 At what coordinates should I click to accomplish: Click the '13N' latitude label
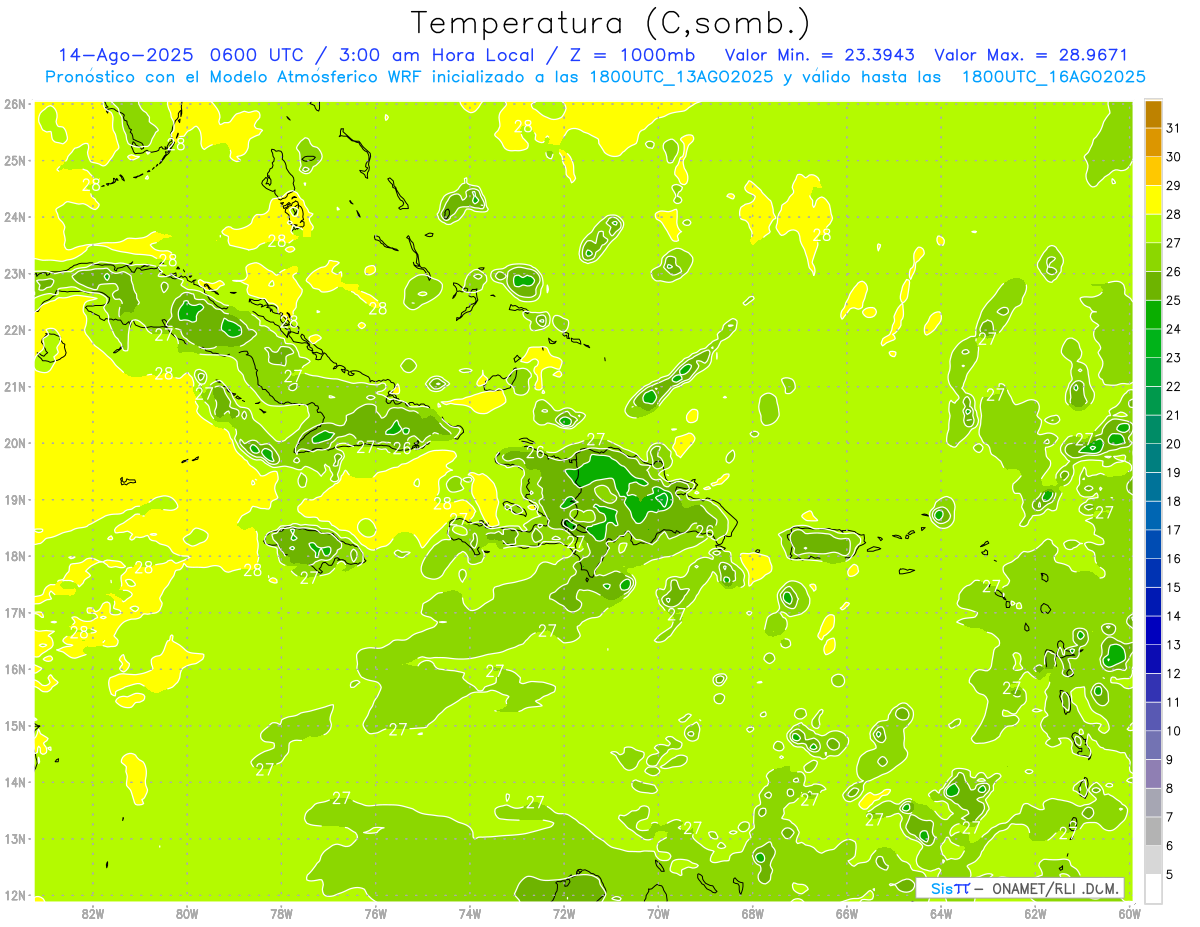pyautogui.click(x=15, y=838)
